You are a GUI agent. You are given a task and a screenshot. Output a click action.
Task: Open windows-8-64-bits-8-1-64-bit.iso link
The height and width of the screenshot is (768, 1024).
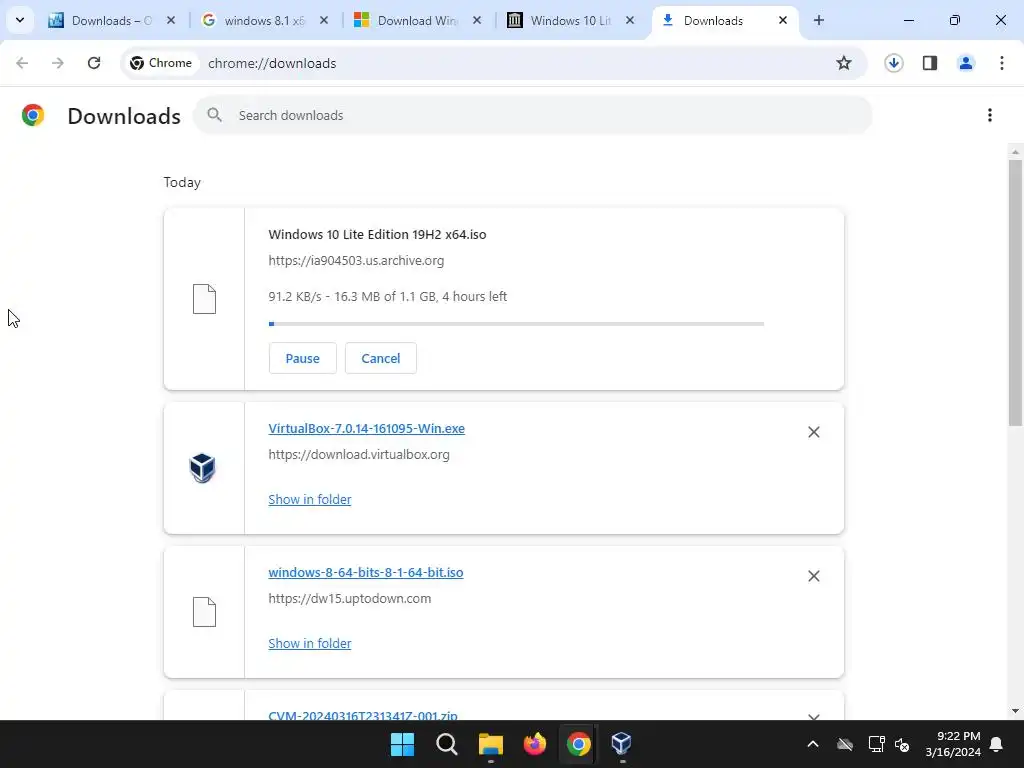(x=366, y=572)
